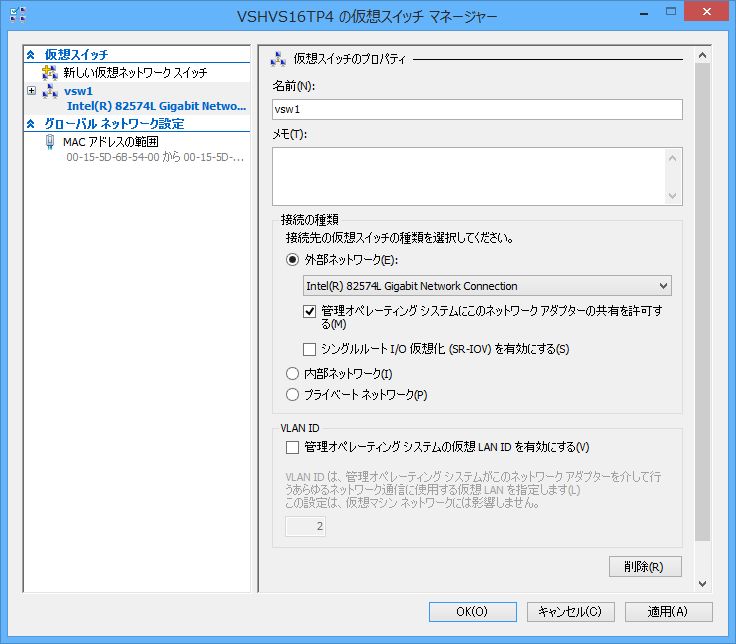The width and height of the screenshot is (736, 644).
Task: Click the VLAN ID number field
Action: coord(305,526)
